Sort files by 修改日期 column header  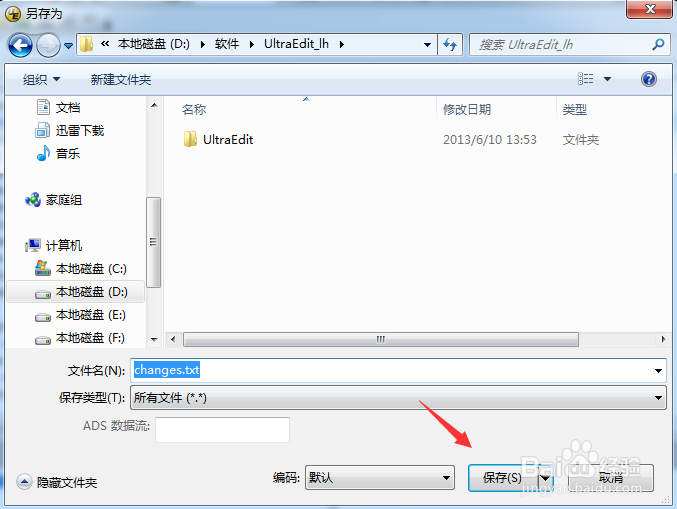[467, 110]
